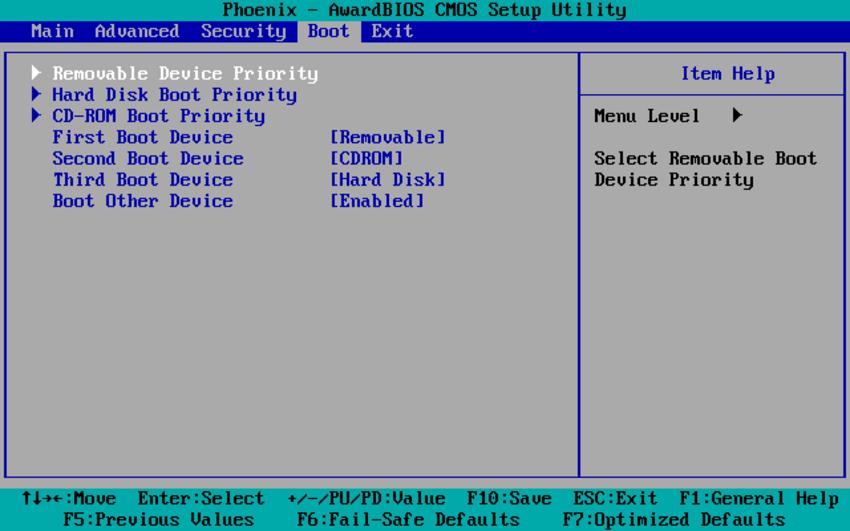
Task: Click the F6:Fail-Safe Defaults hint
Action: tap(408, 520)
